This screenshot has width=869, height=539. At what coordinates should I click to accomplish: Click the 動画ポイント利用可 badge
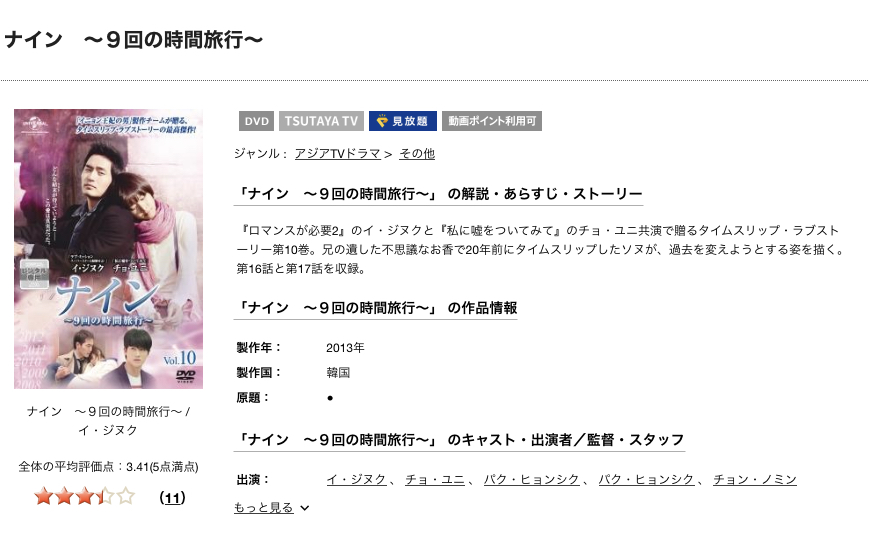click(x=492, y=121)
